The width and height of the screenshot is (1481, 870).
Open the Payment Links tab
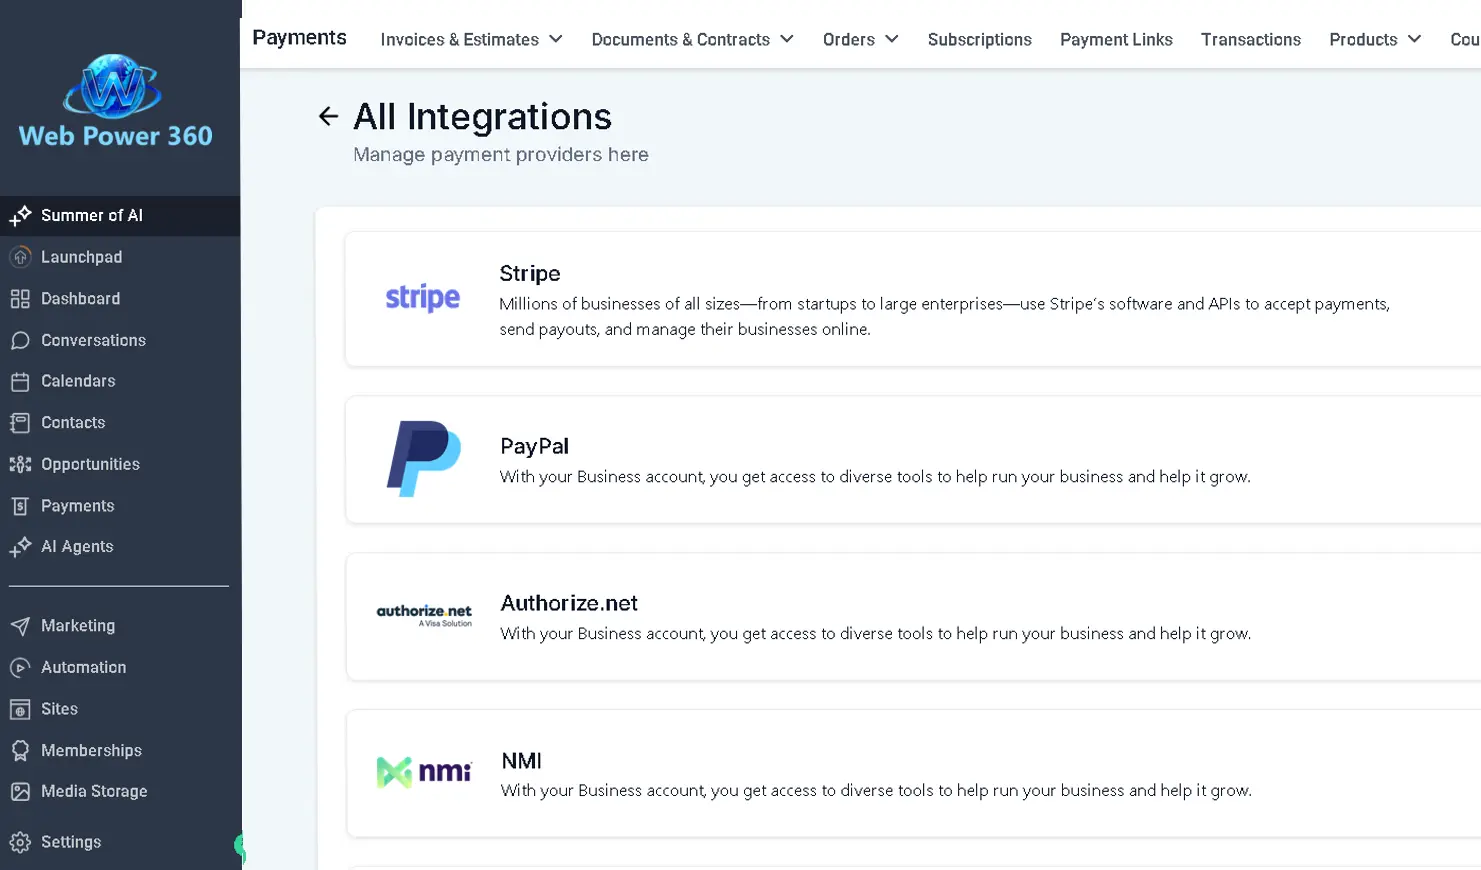[1116, 39]
